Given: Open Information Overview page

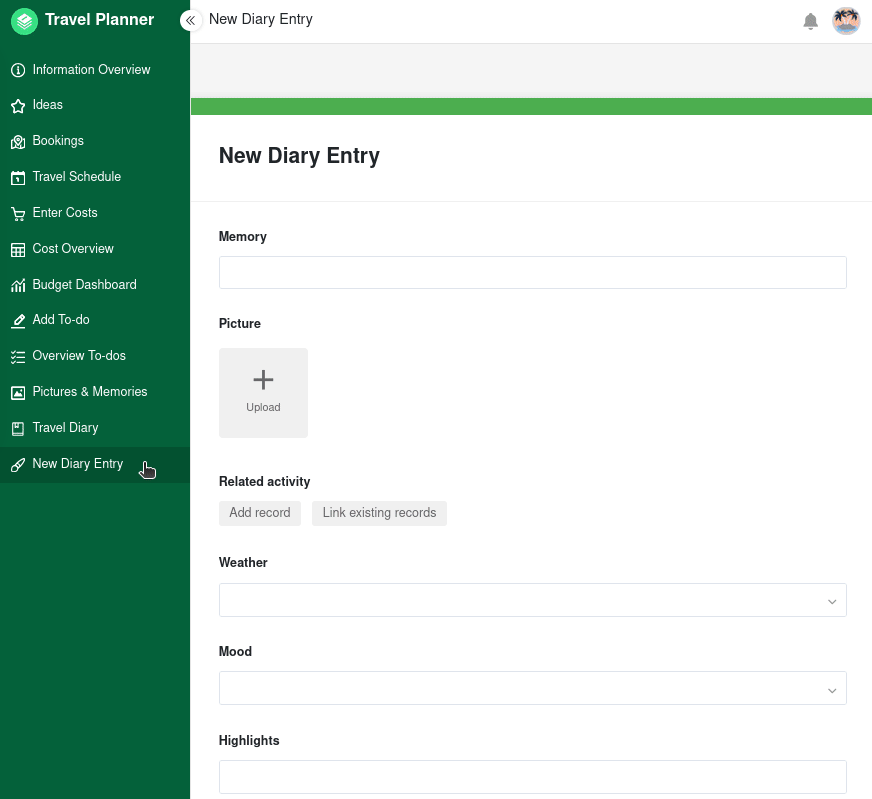Looking at the screenshot, I should point(95,70).
